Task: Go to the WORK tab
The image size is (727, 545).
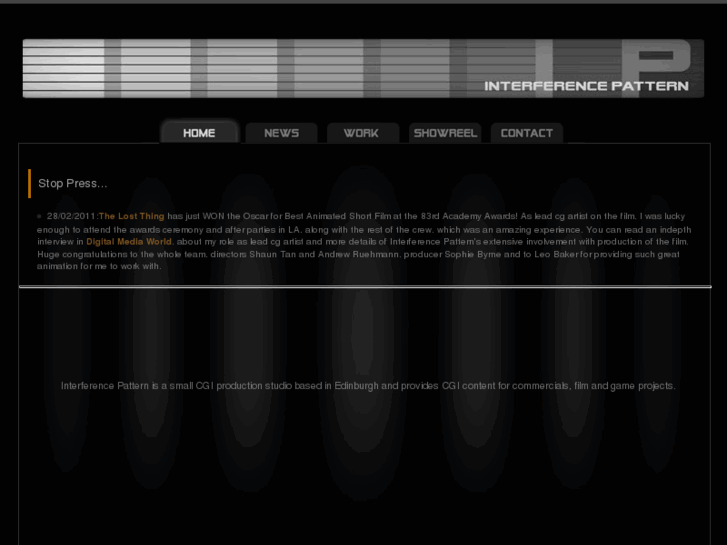Action: point(363,133)
